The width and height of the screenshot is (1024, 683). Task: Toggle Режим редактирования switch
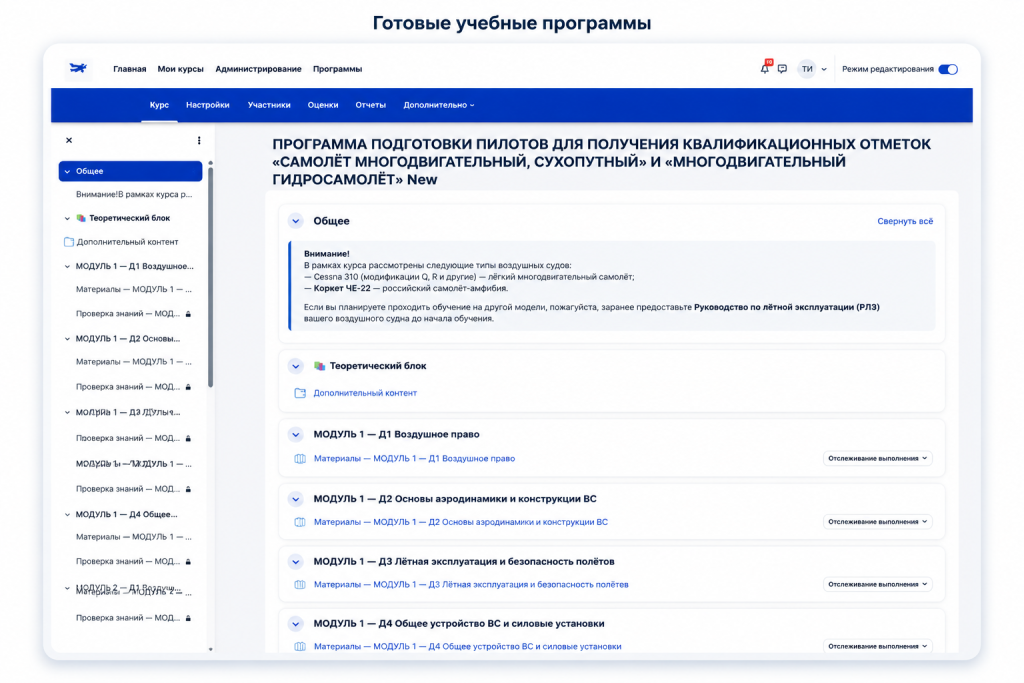coord(948,69)
